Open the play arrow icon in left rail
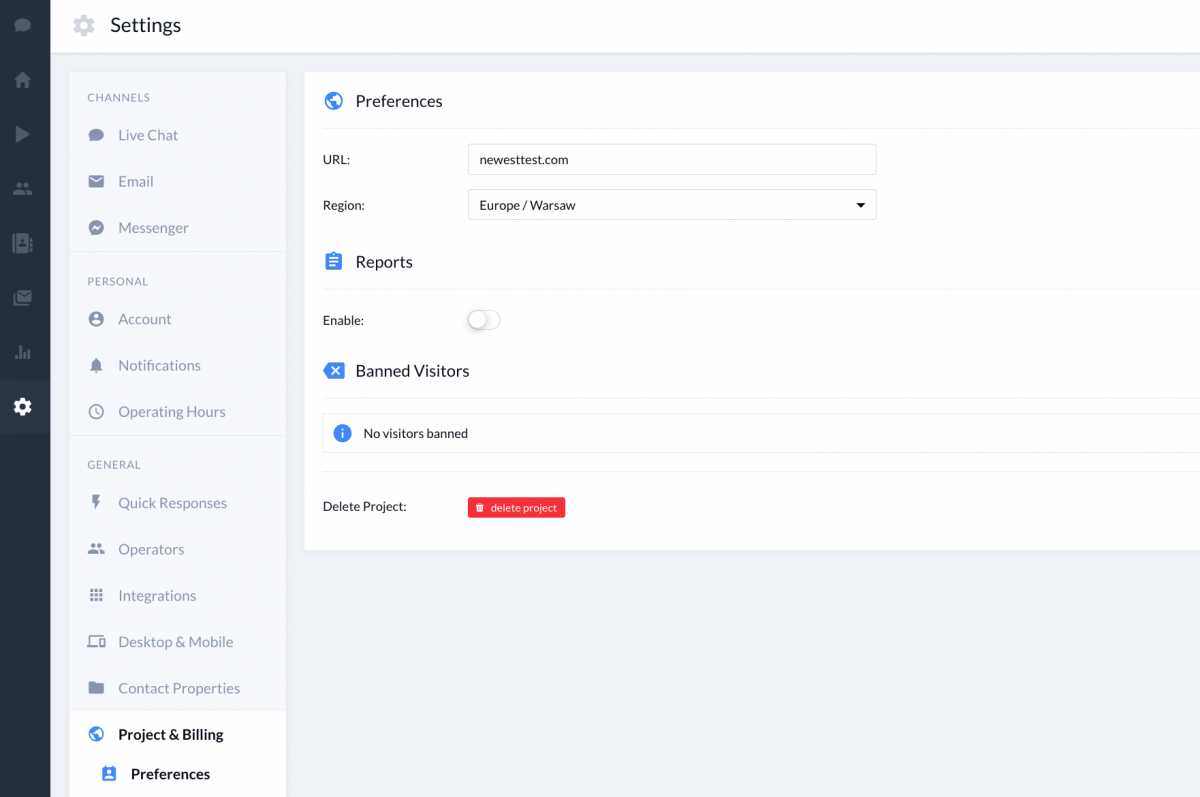The width and height of the screenshot is (1200, 797). tap(22, 134)
